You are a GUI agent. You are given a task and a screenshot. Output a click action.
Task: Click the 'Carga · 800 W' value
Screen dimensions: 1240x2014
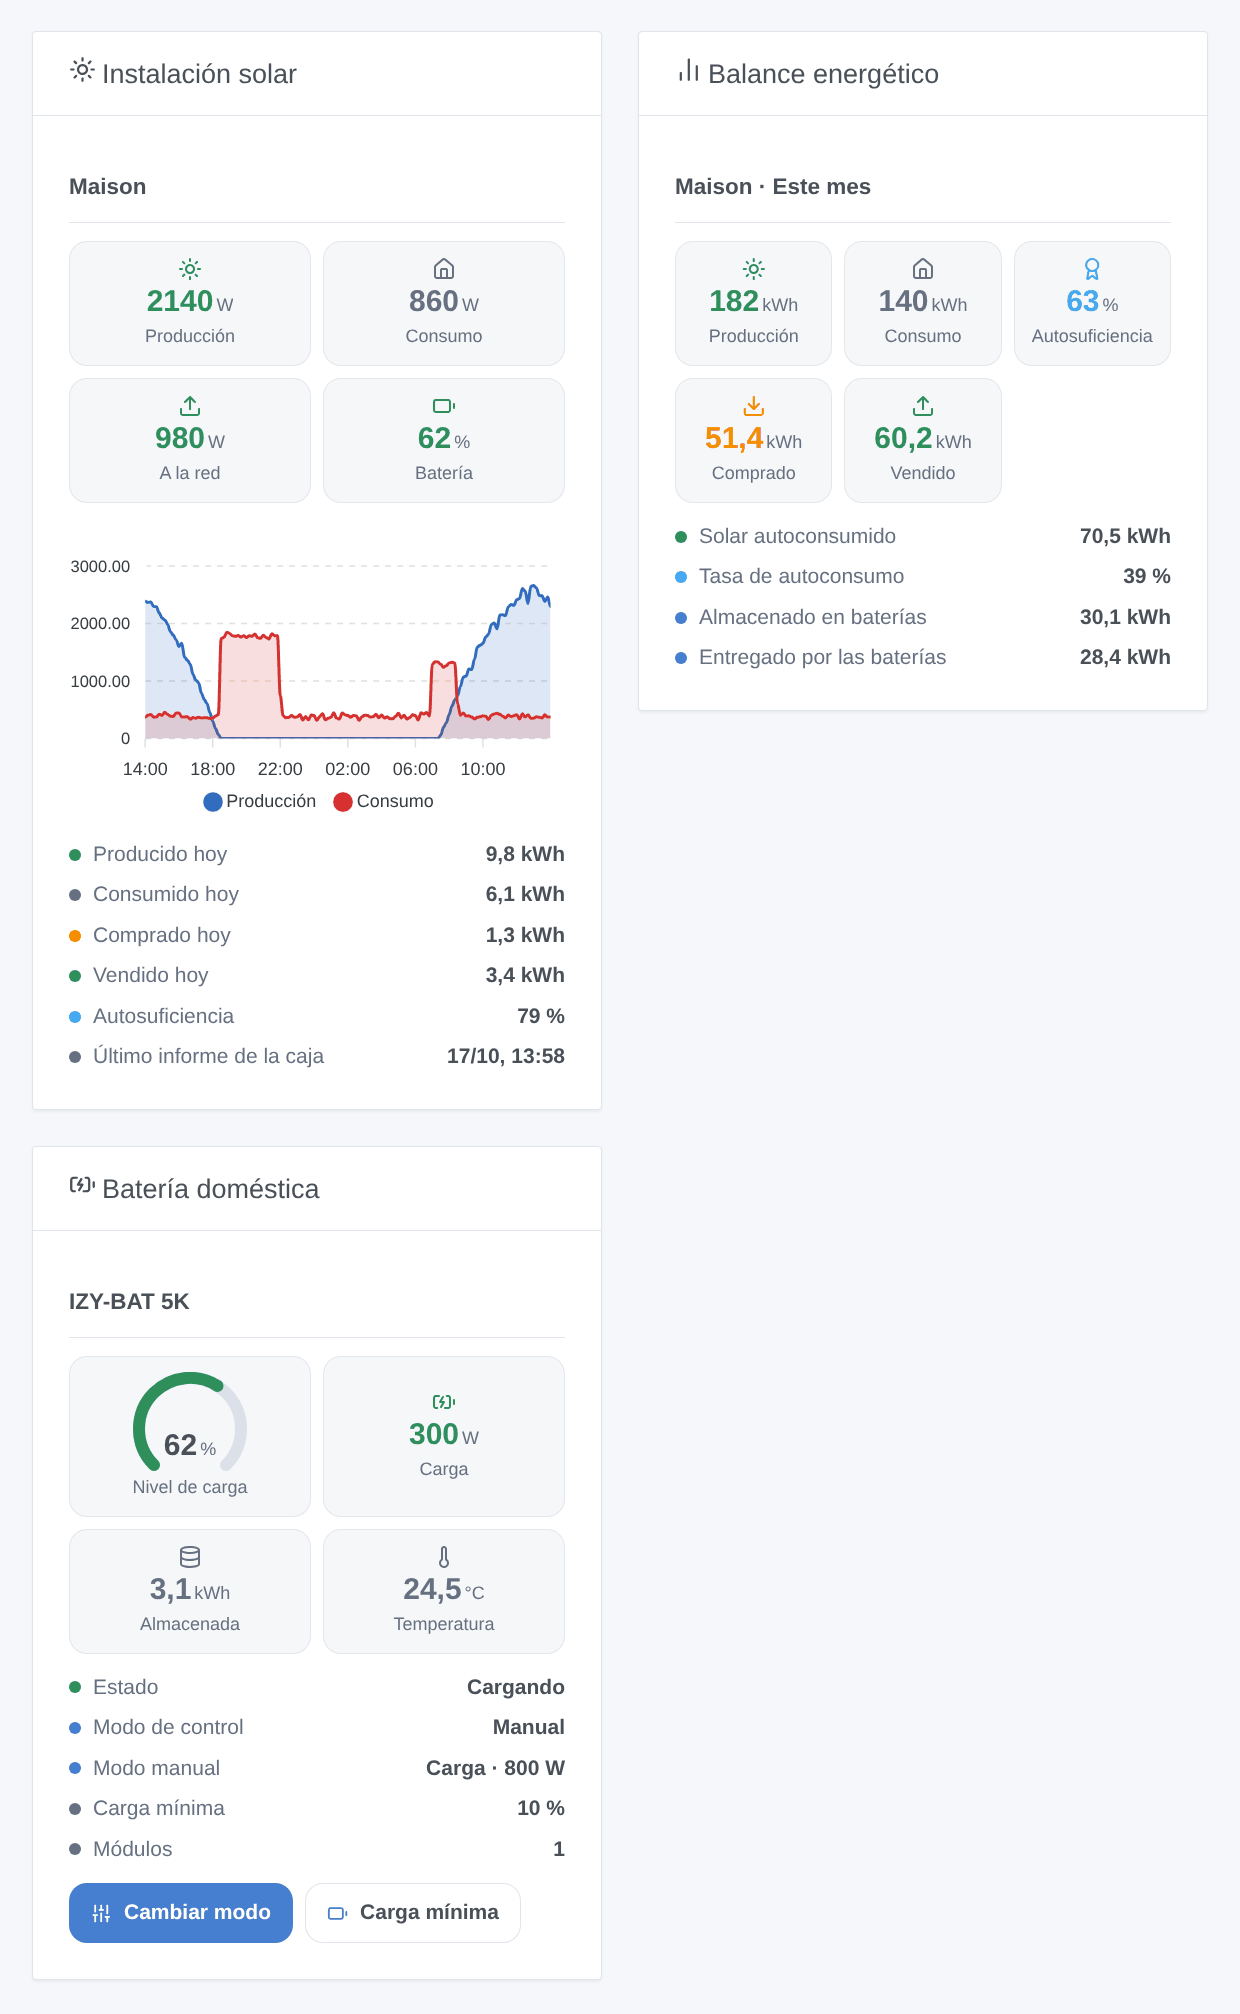point(495,1768)
